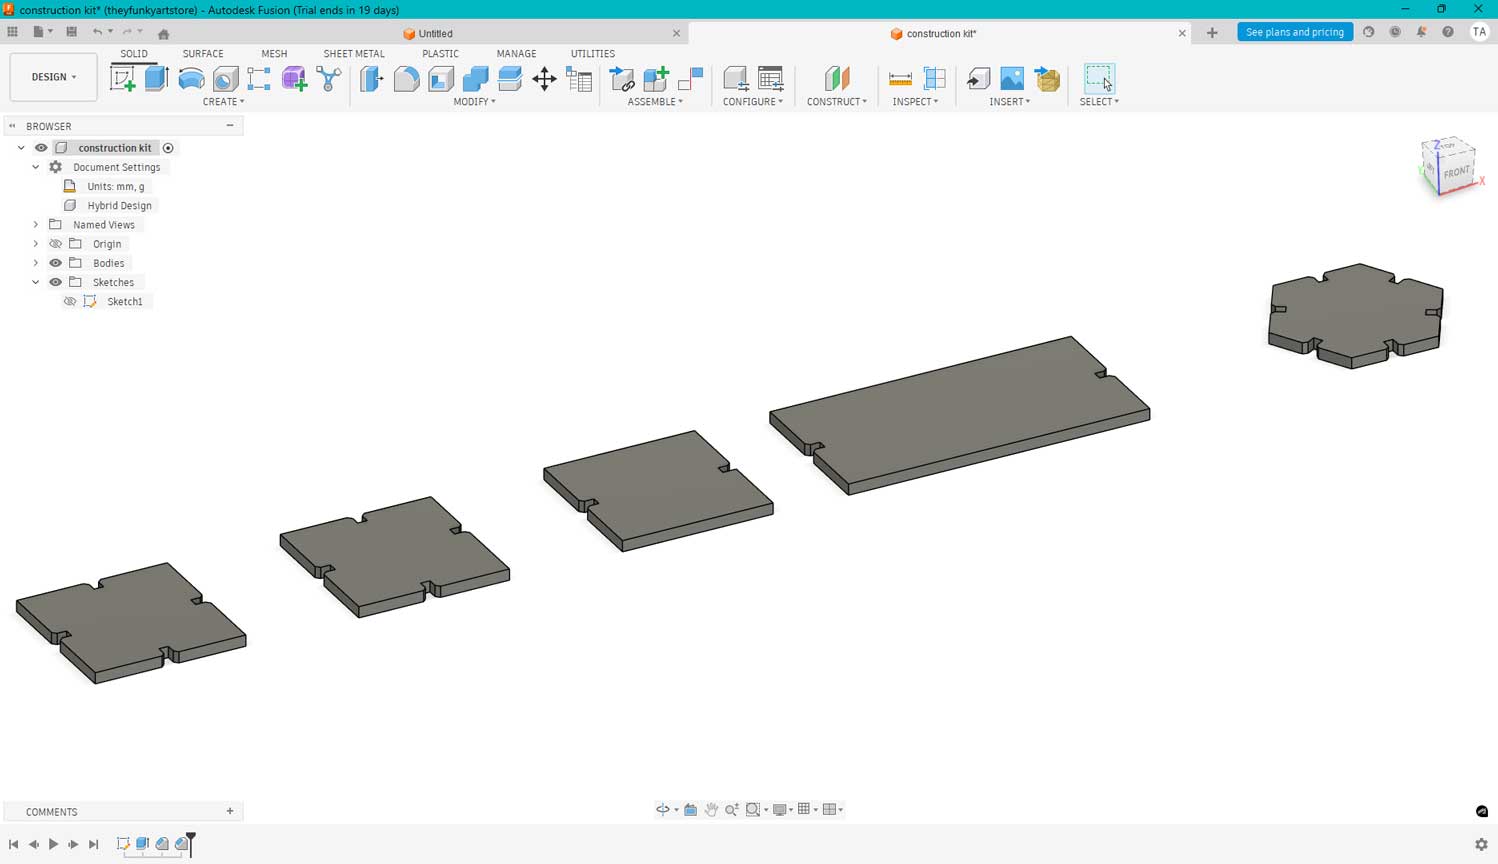Collapse the Sketches folder

tap(36, 282)
